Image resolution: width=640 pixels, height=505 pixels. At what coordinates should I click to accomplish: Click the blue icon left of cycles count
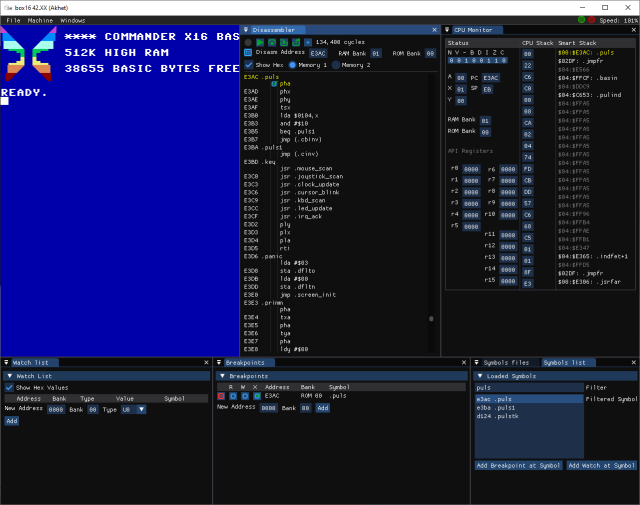pyautogui.click(x=308, y=42)
